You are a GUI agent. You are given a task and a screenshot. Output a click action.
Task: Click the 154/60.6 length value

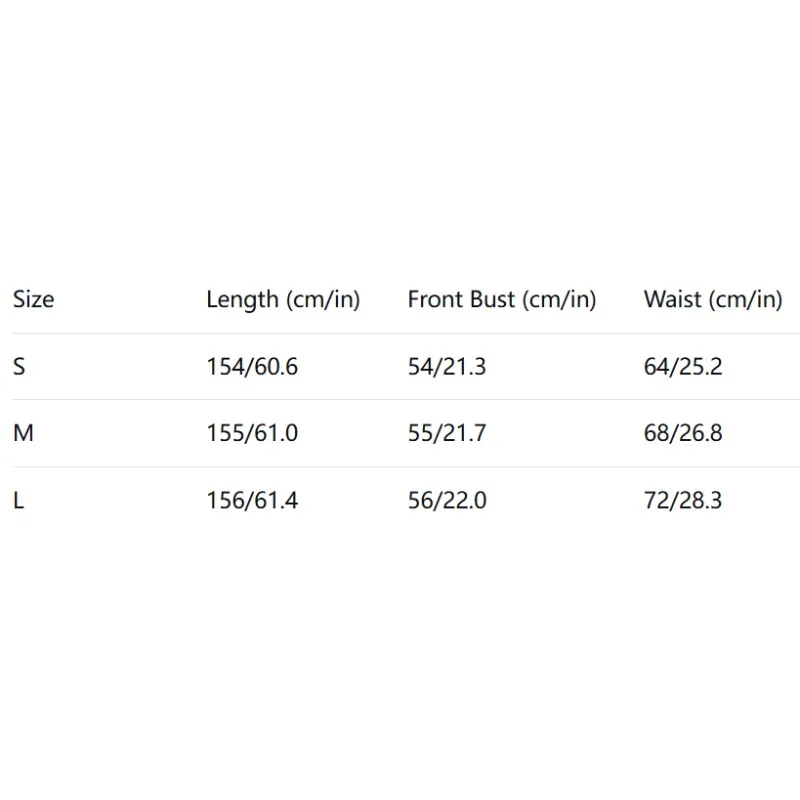pos(252,367)
